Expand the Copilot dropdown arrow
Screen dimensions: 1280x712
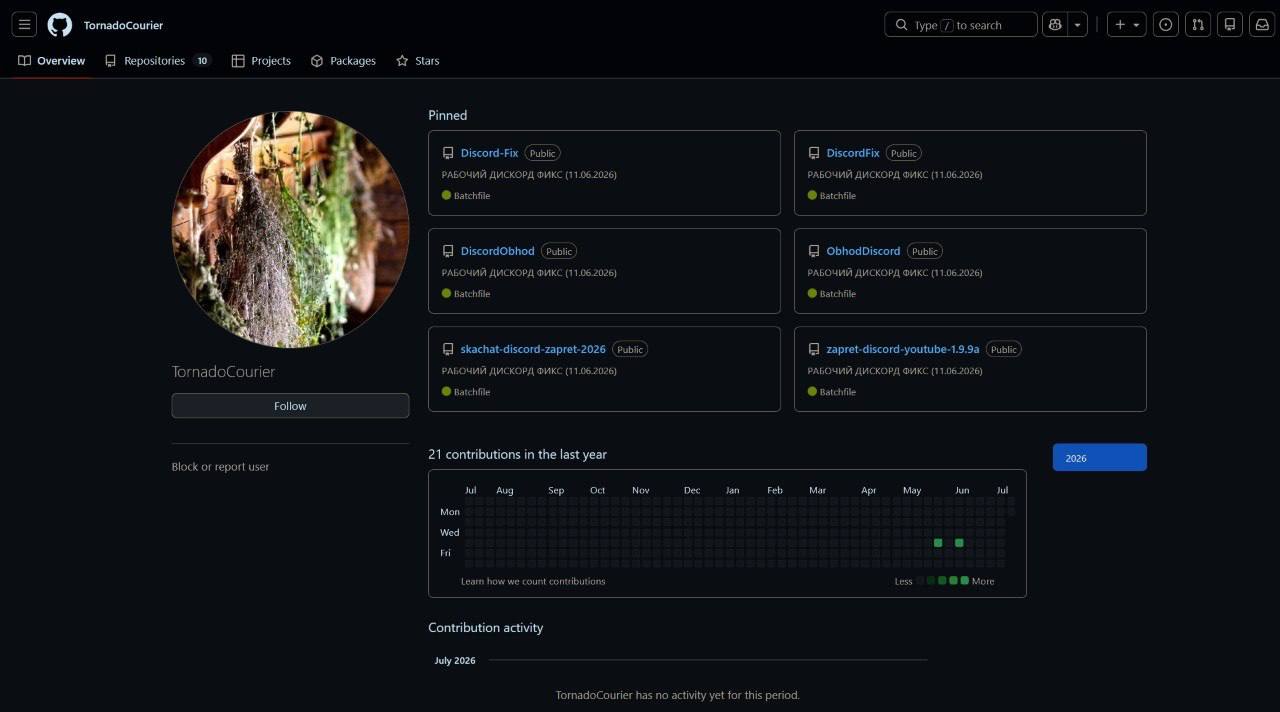(x=1077, y=25)
